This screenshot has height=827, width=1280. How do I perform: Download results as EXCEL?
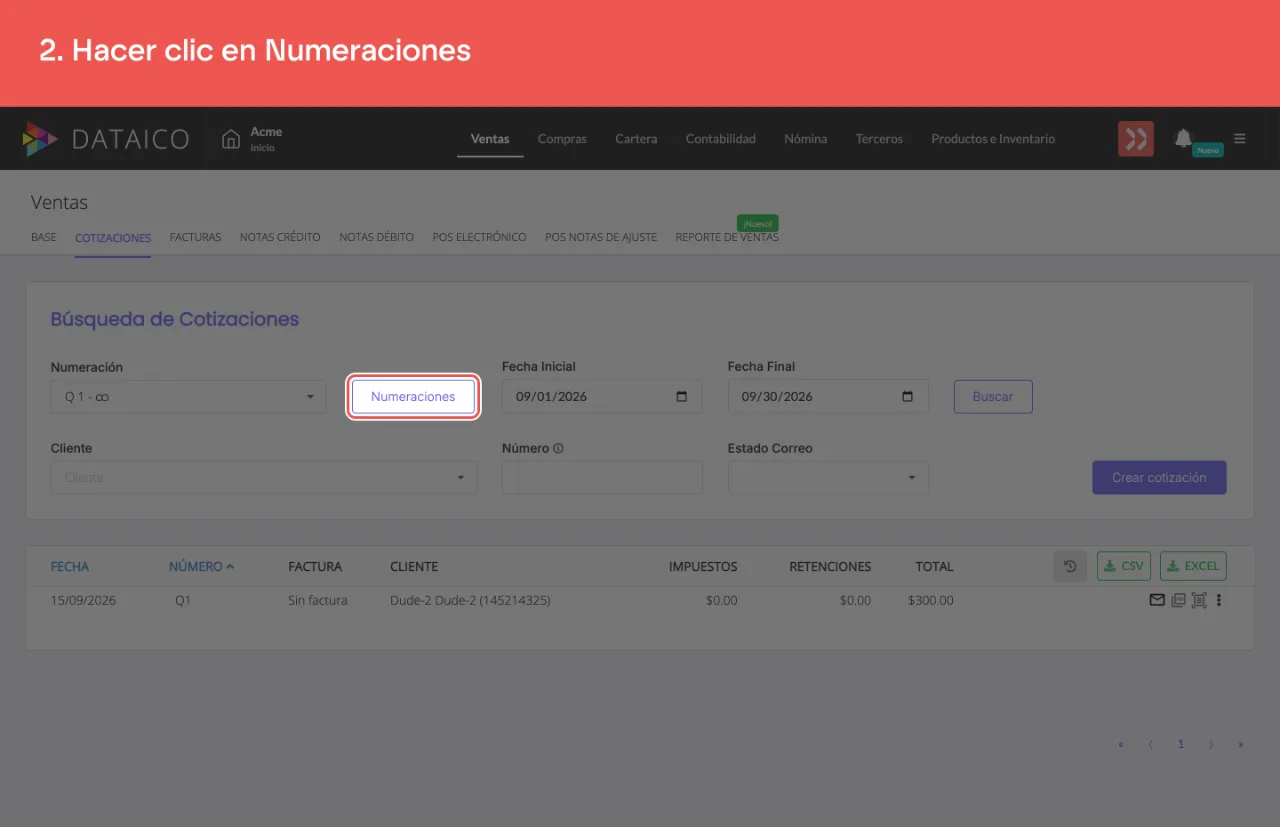[1193, 566]
